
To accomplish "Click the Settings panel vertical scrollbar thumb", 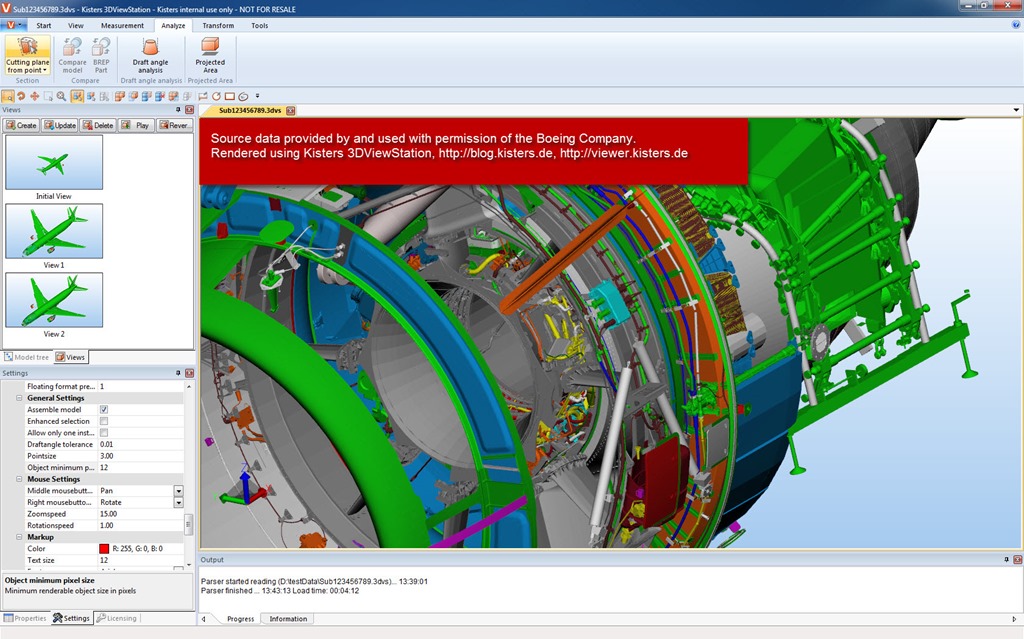I will (189, 524).
